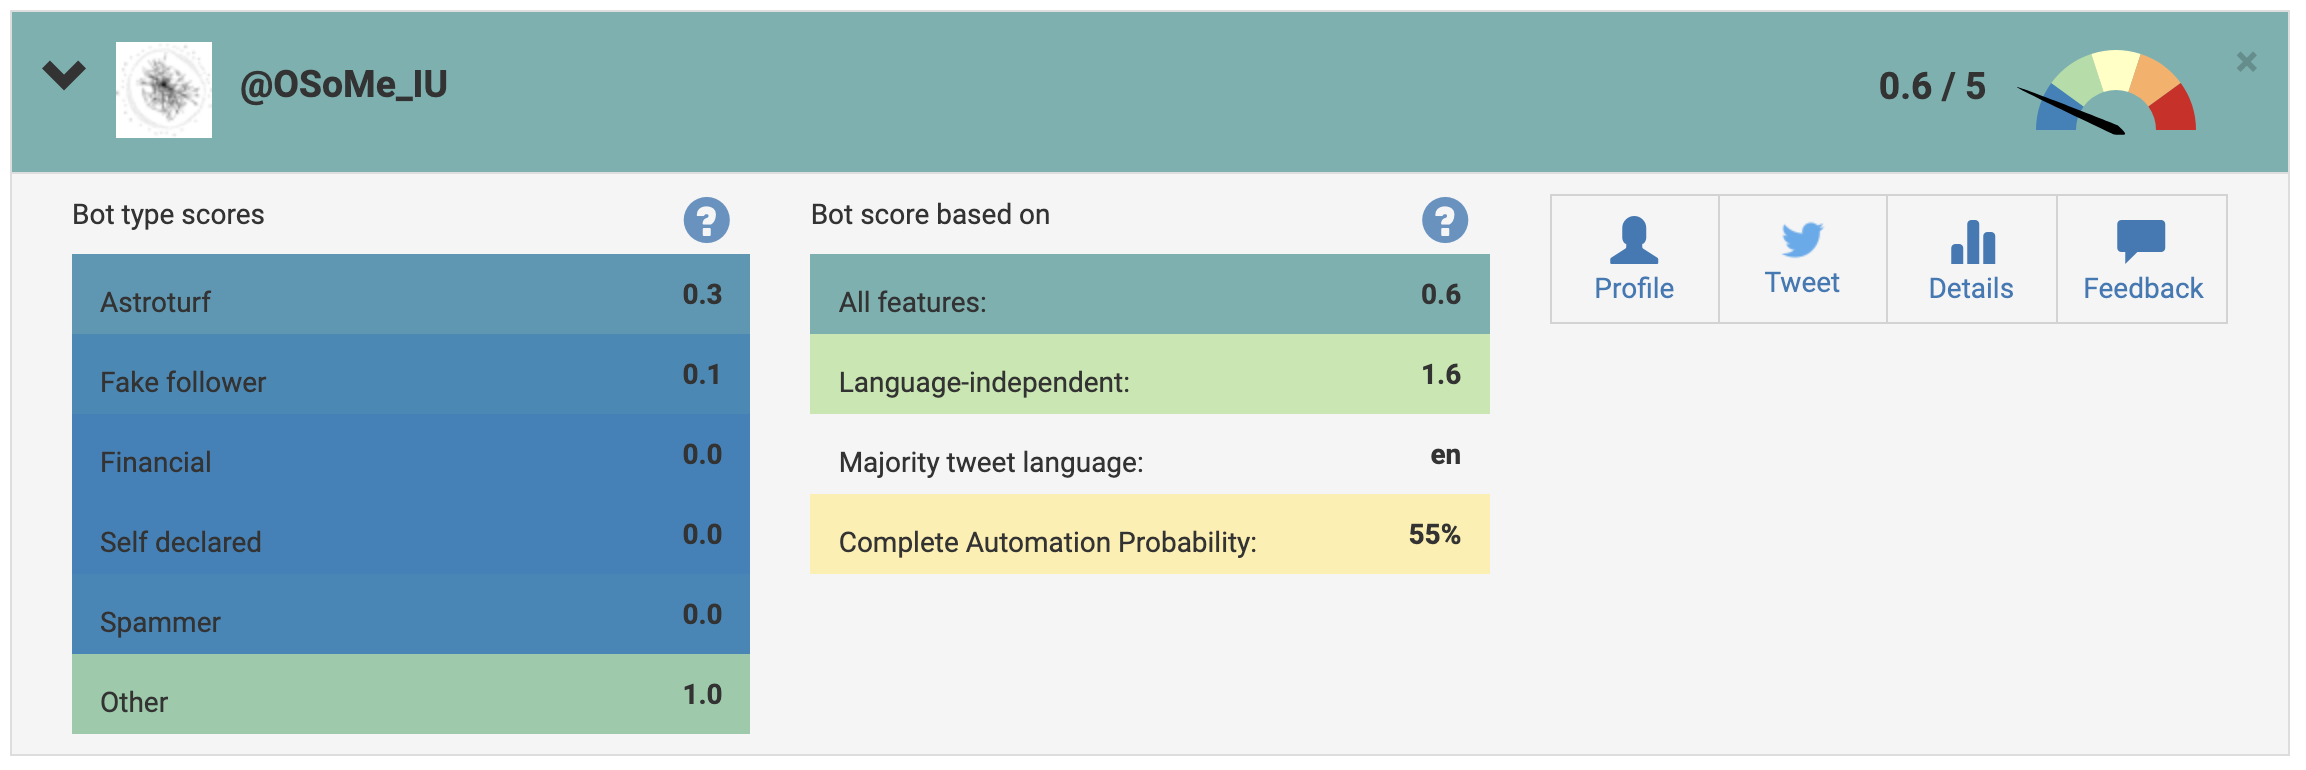Select the Fake follower score row

pyautogui.click(x=410, y=375)
